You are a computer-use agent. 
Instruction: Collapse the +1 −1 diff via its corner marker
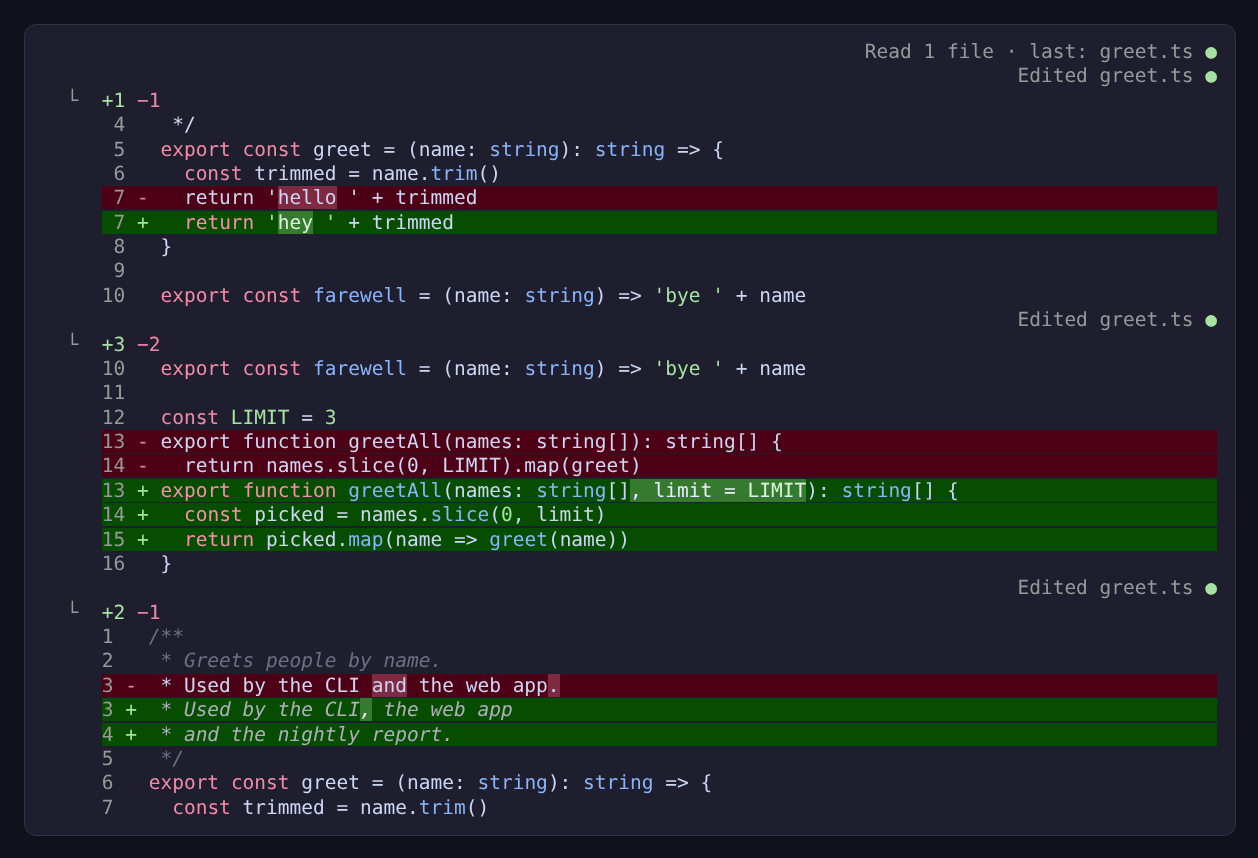74,97
